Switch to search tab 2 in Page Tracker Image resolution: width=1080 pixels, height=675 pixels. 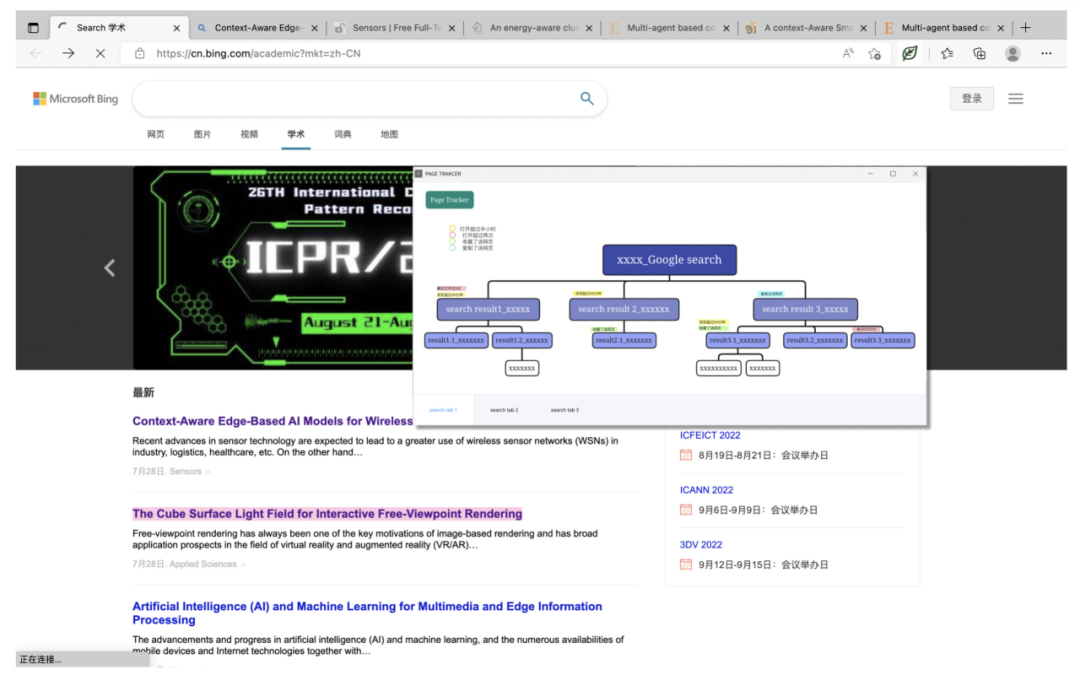point(504,410)
